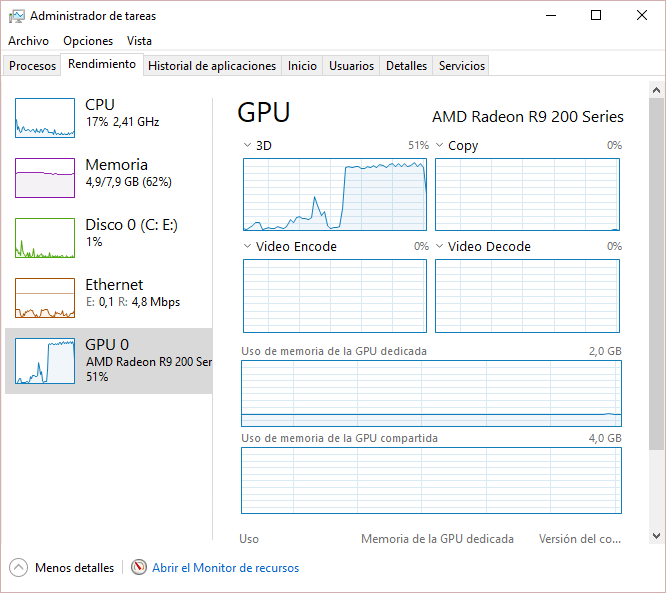Click the Menos detalles up-arrow icon
The height and width of the screenshot is (593, 666).
(x=18, y=567)
